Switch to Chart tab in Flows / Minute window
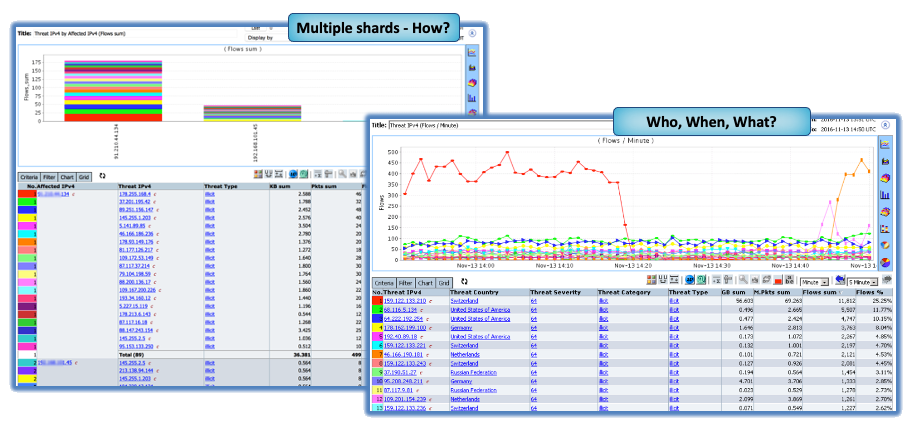 pos(426,281)
